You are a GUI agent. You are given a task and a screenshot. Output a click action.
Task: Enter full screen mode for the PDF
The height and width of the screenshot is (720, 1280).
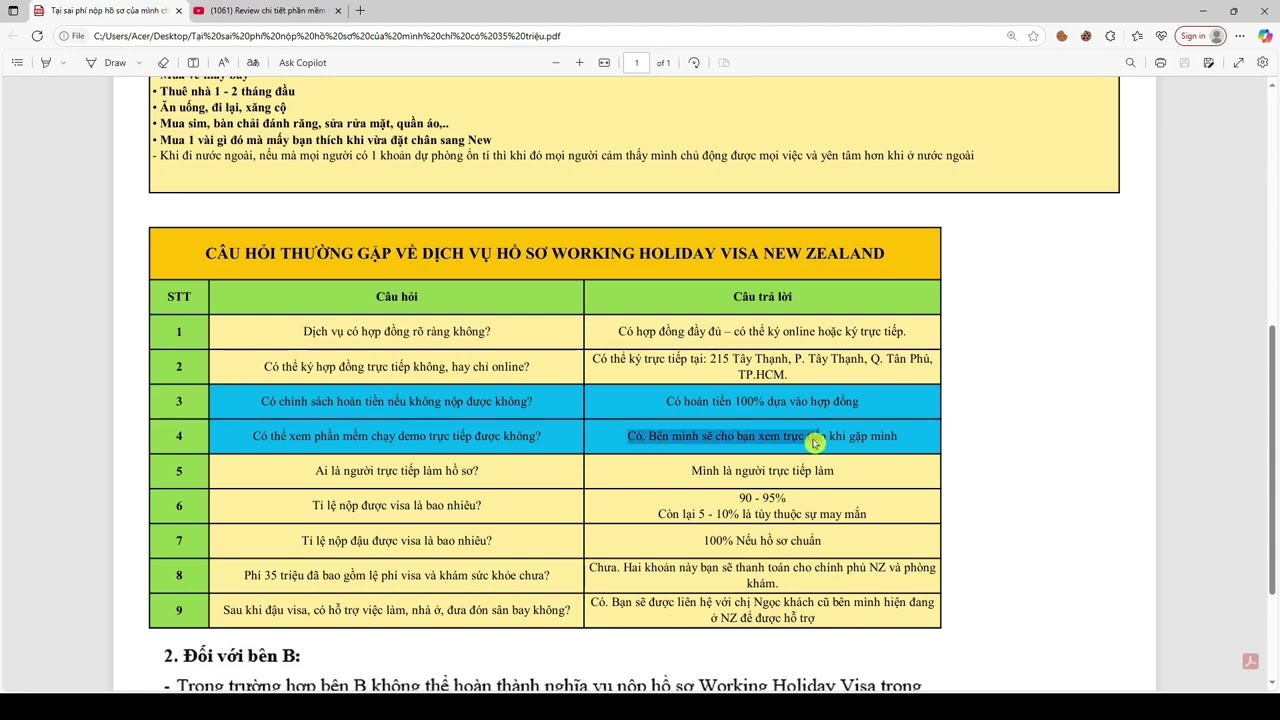1238,63
